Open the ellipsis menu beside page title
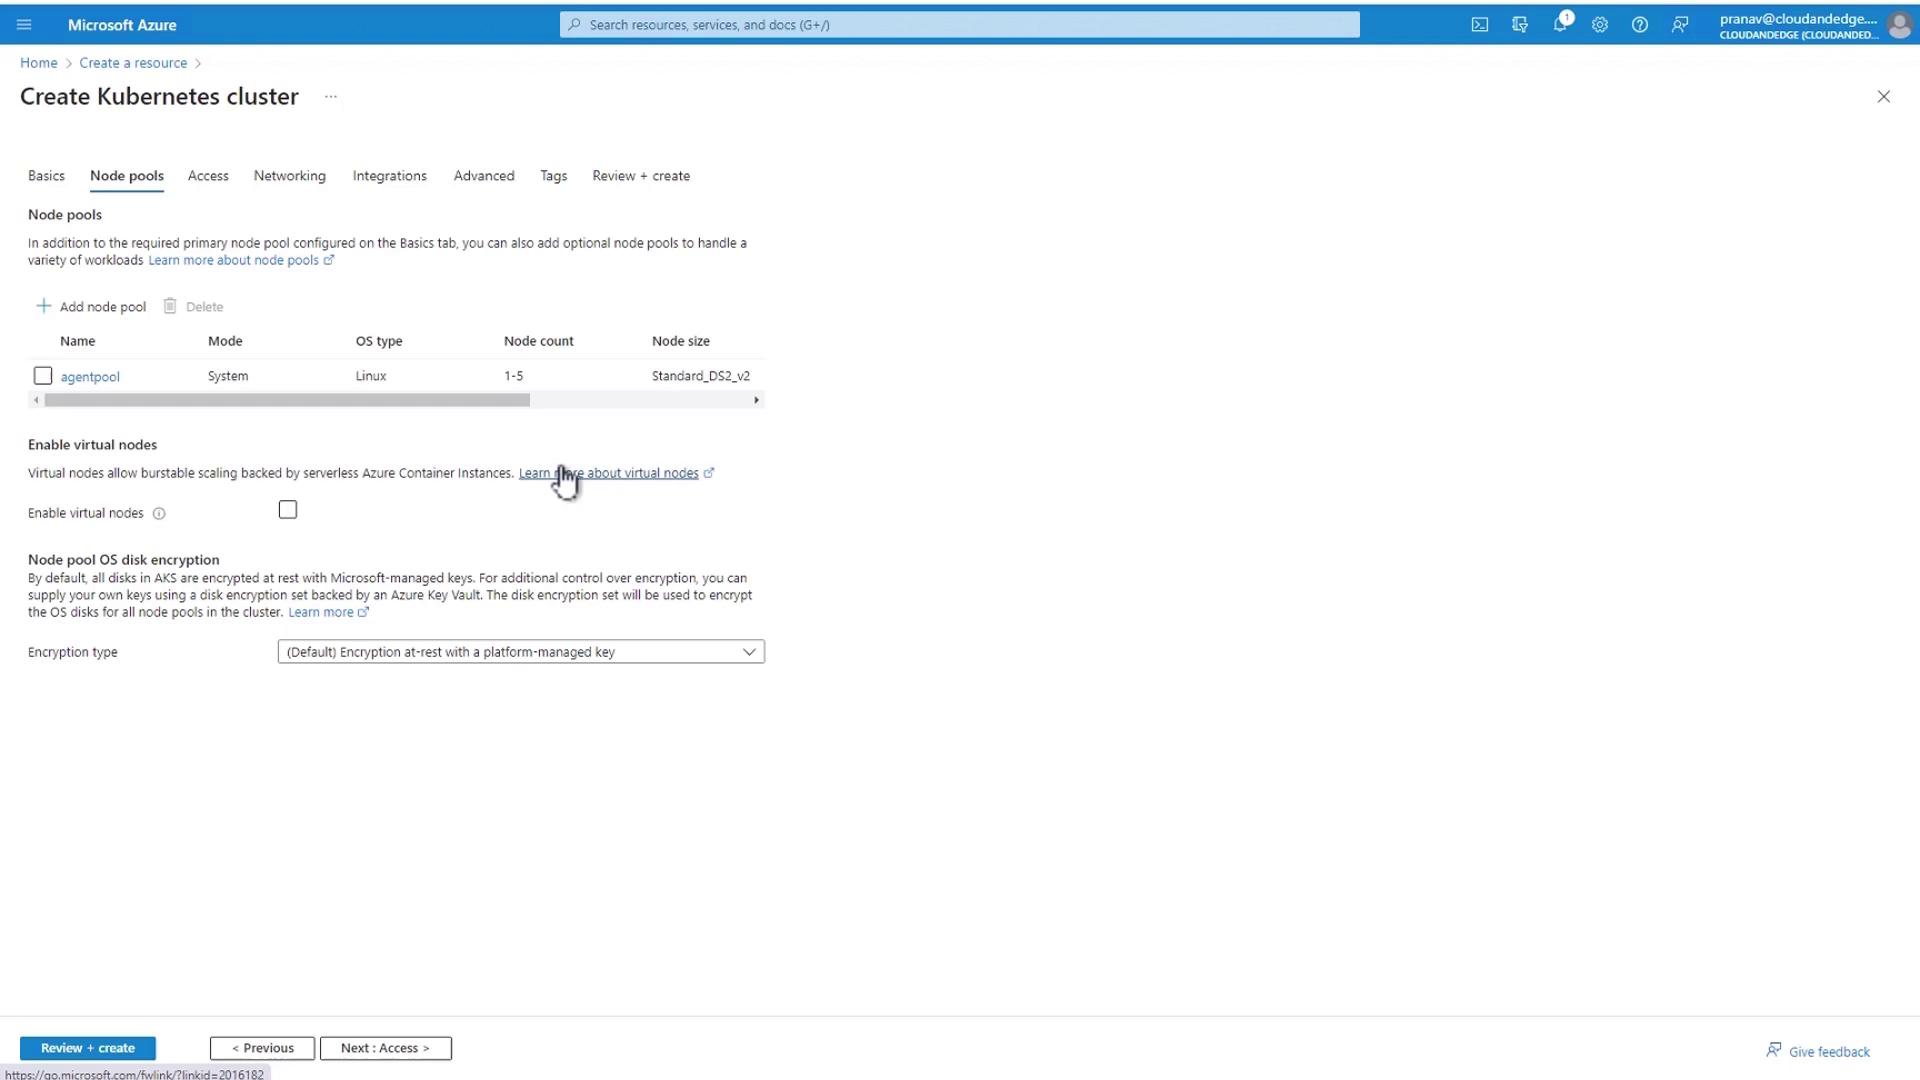This screenshot has width=1920, height=1080. (331, 97)
